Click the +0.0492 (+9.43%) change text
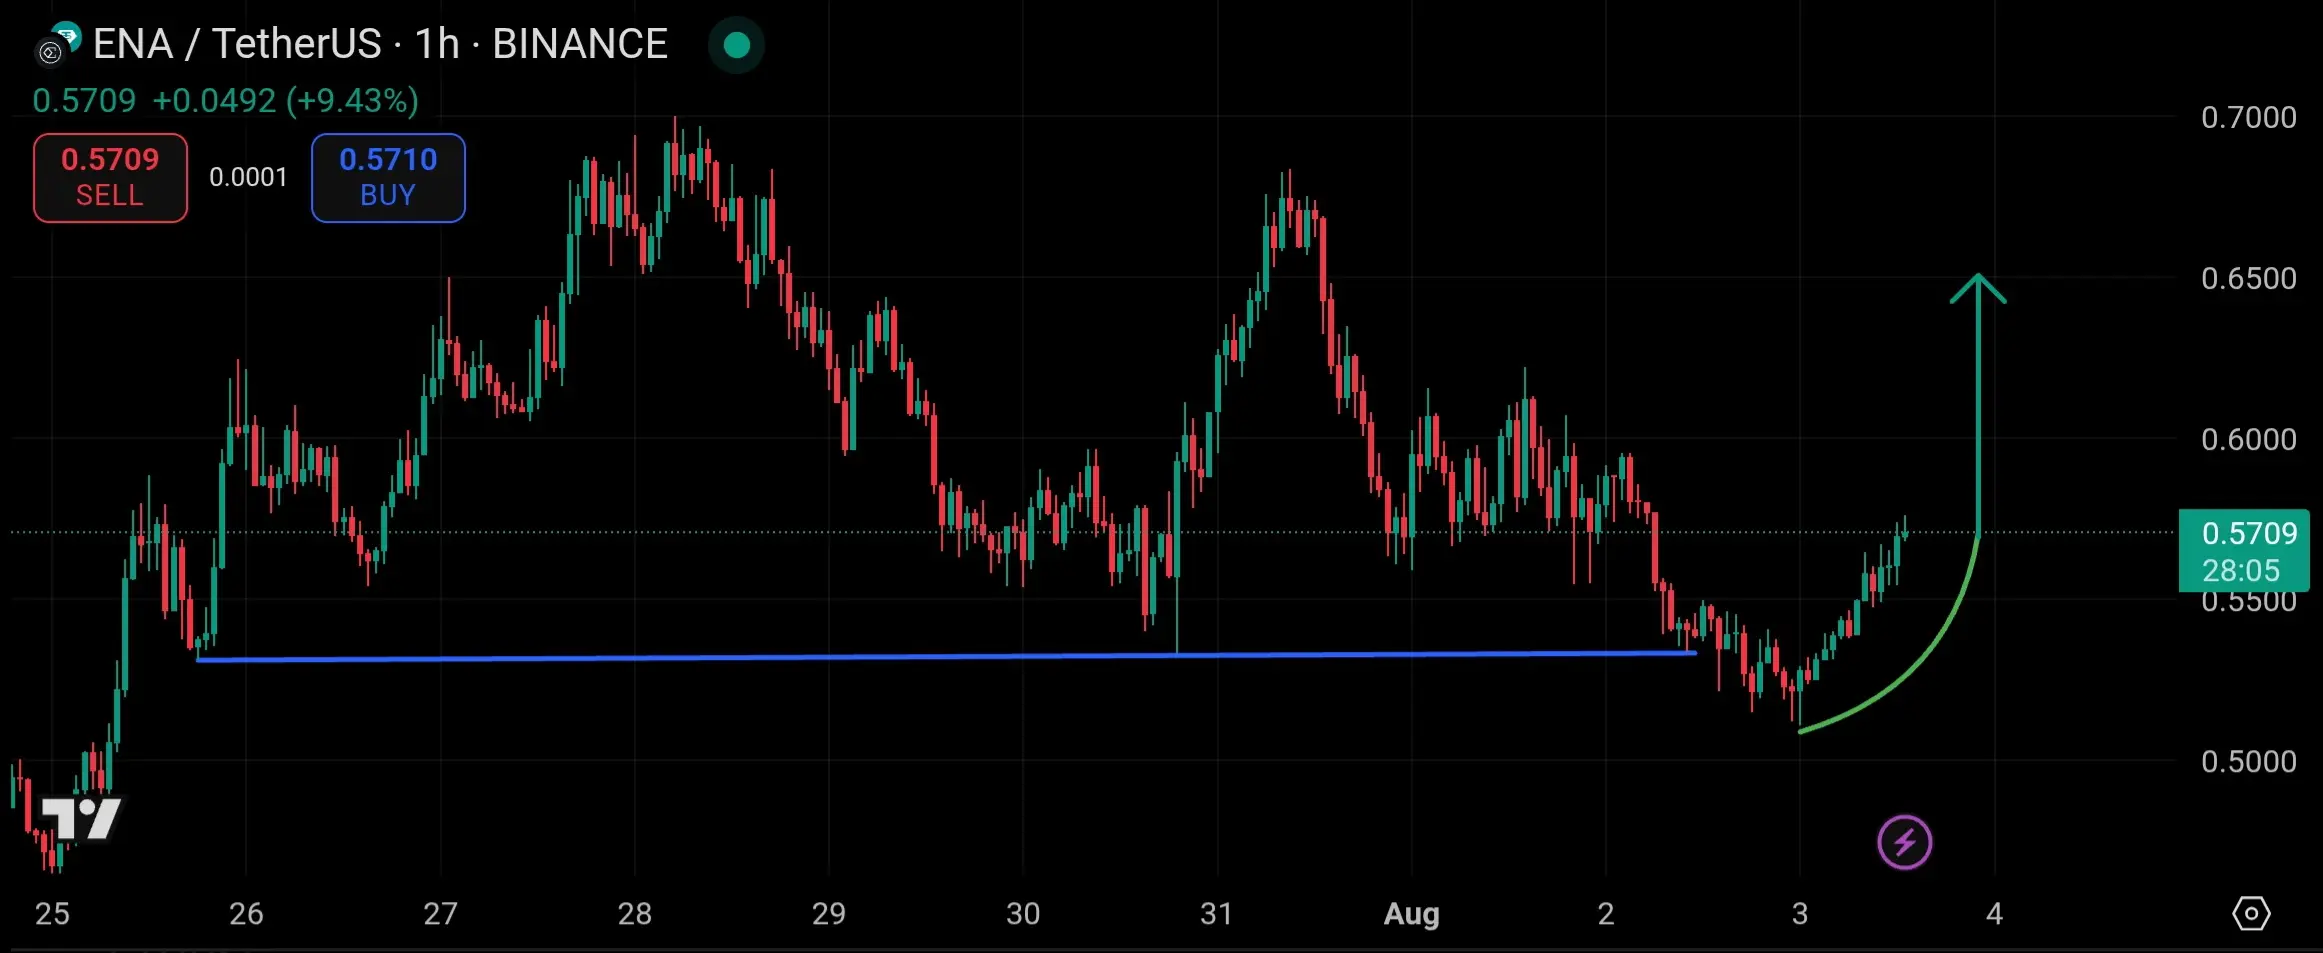This screenshot has height=953, width=2323. [285, 101]
